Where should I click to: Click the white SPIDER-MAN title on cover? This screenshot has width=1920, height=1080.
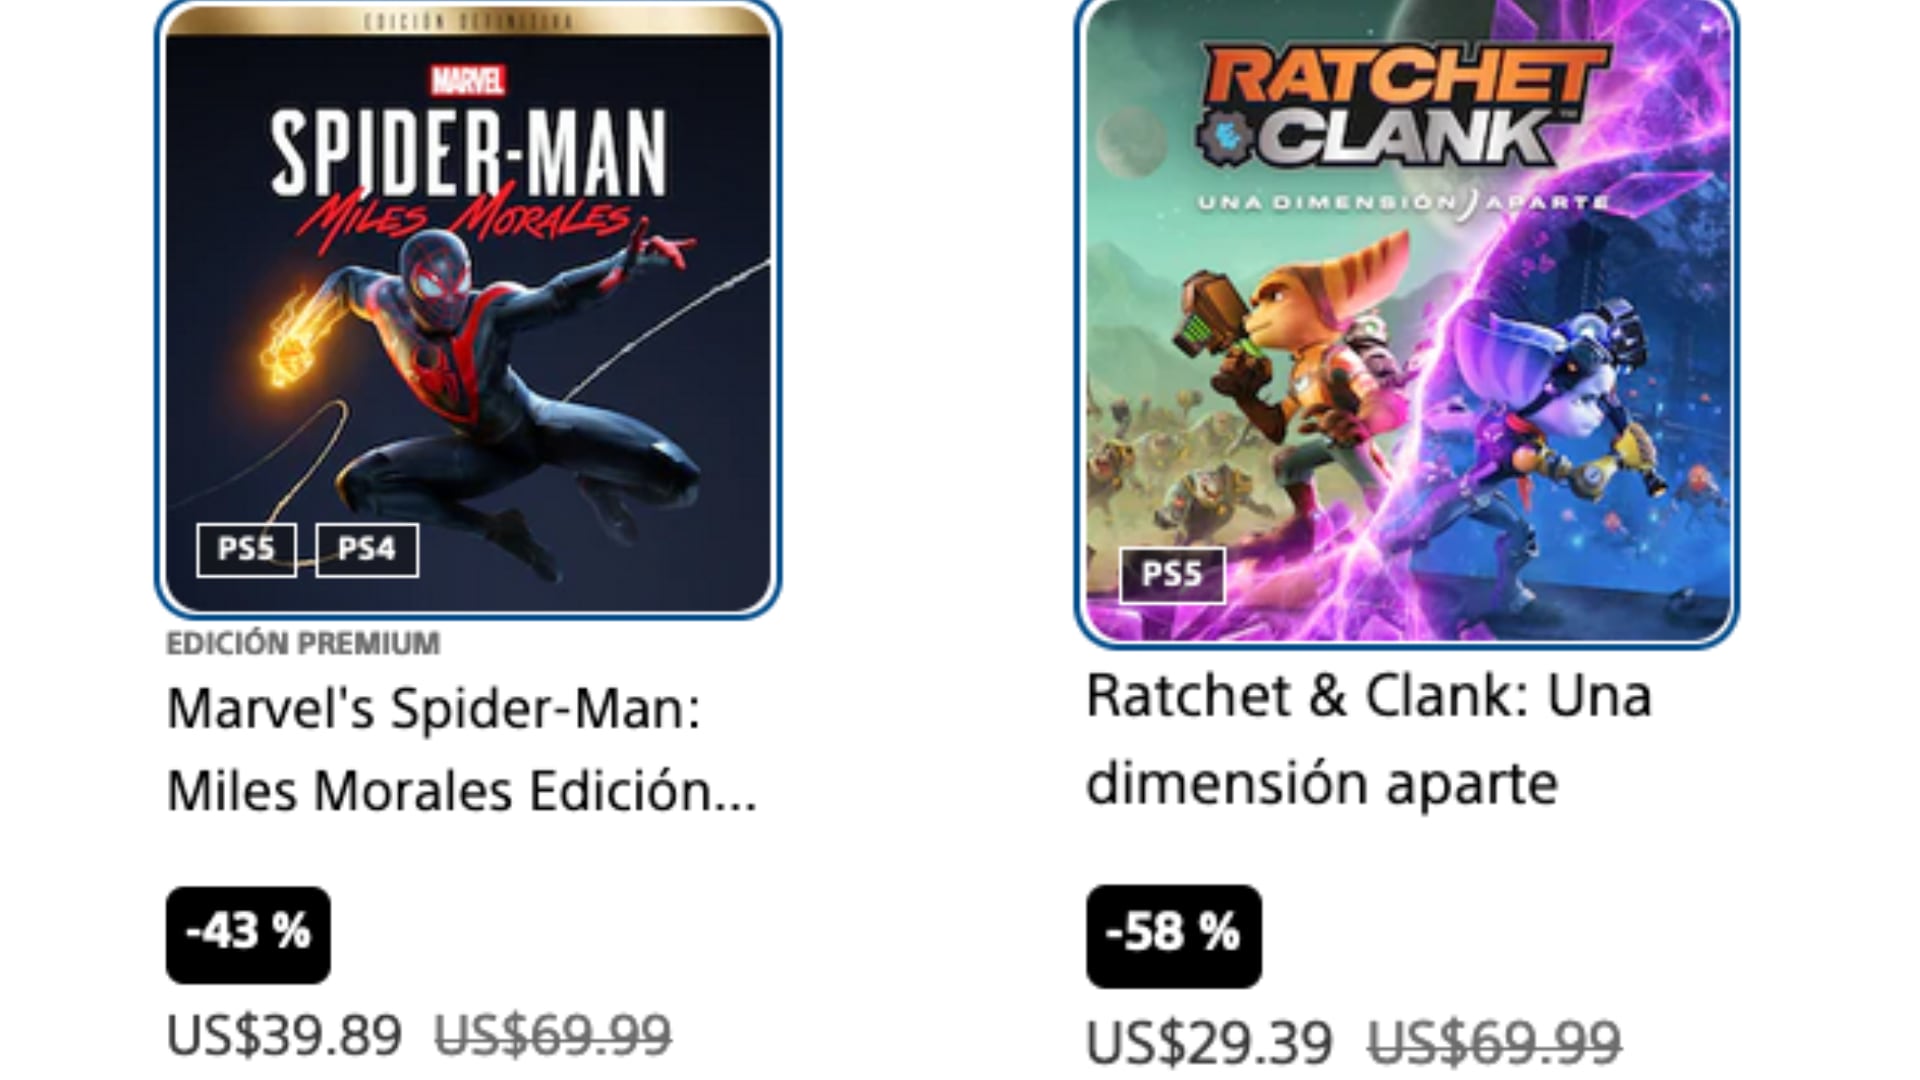[469, 152]
